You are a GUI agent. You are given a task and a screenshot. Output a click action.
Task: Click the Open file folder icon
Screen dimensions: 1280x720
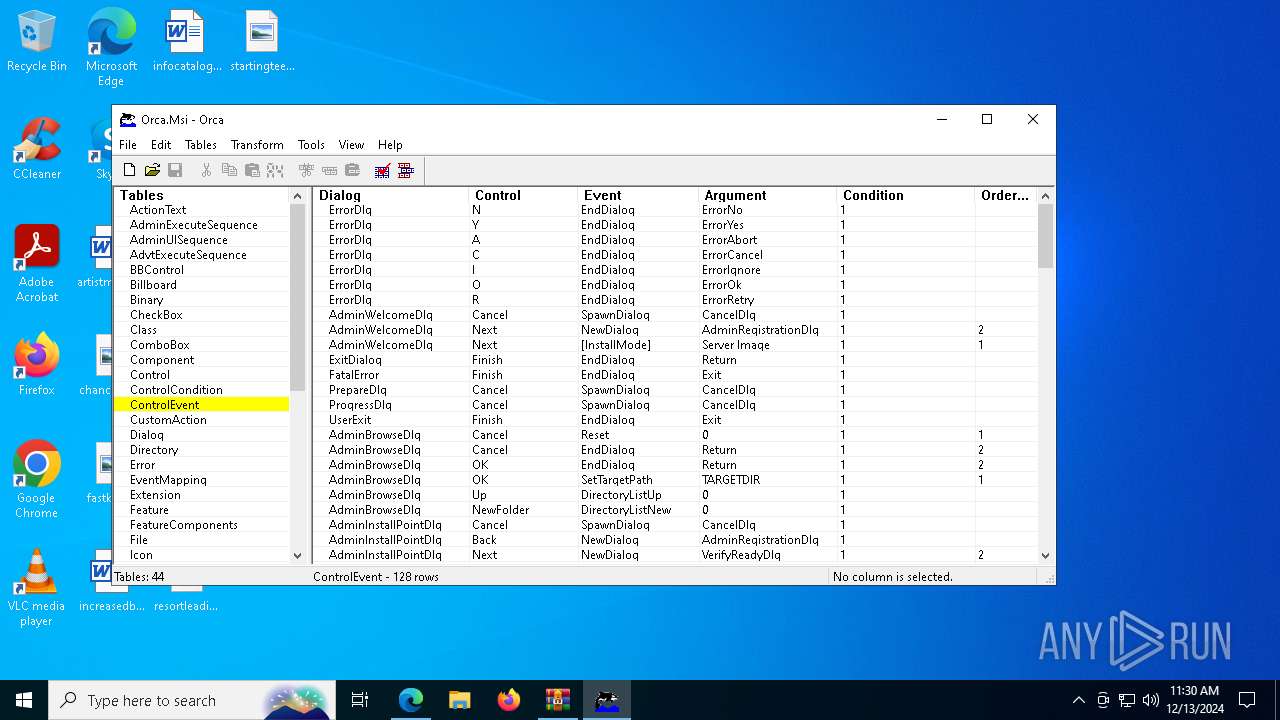152,171
